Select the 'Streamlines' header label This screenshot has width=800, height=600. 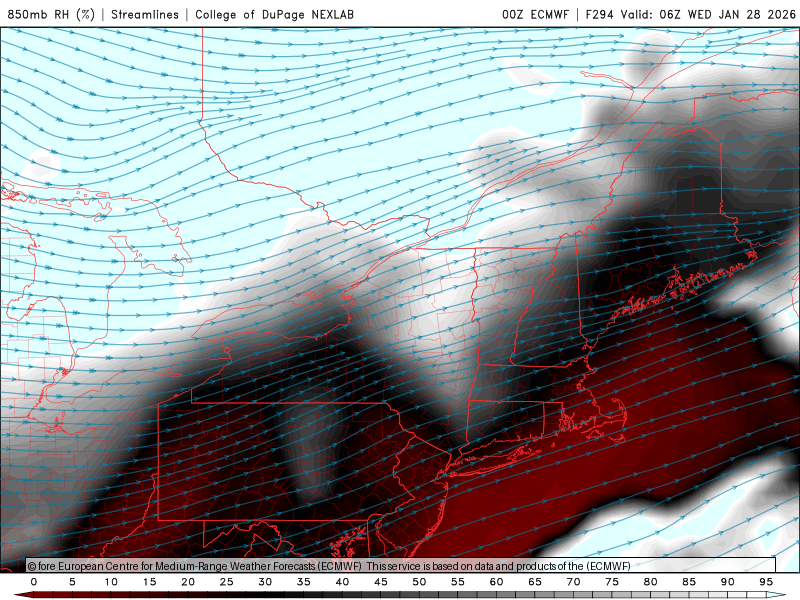145,14
